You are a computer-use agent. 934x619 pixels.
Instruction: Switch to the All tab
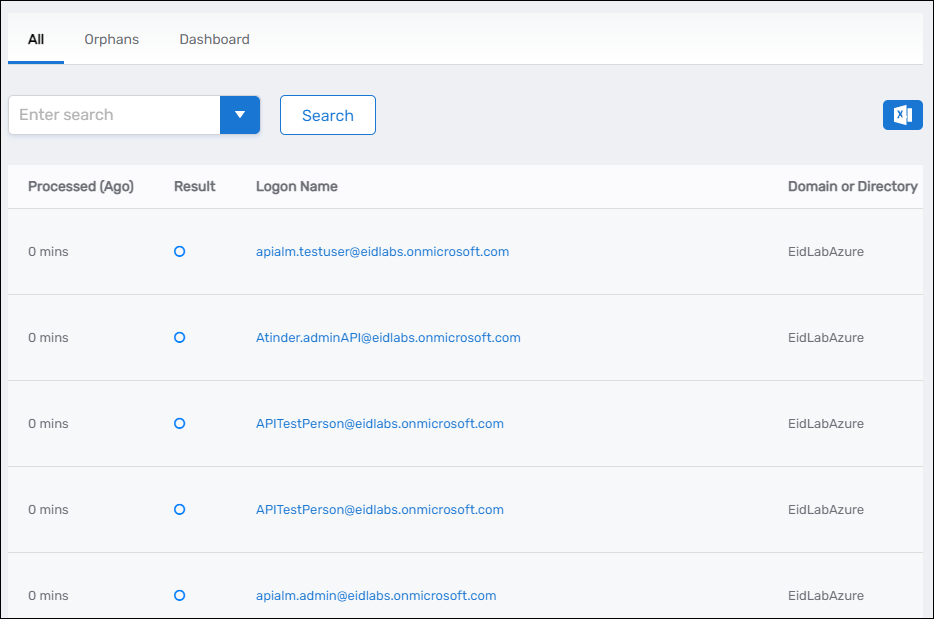tap(36, 40)
